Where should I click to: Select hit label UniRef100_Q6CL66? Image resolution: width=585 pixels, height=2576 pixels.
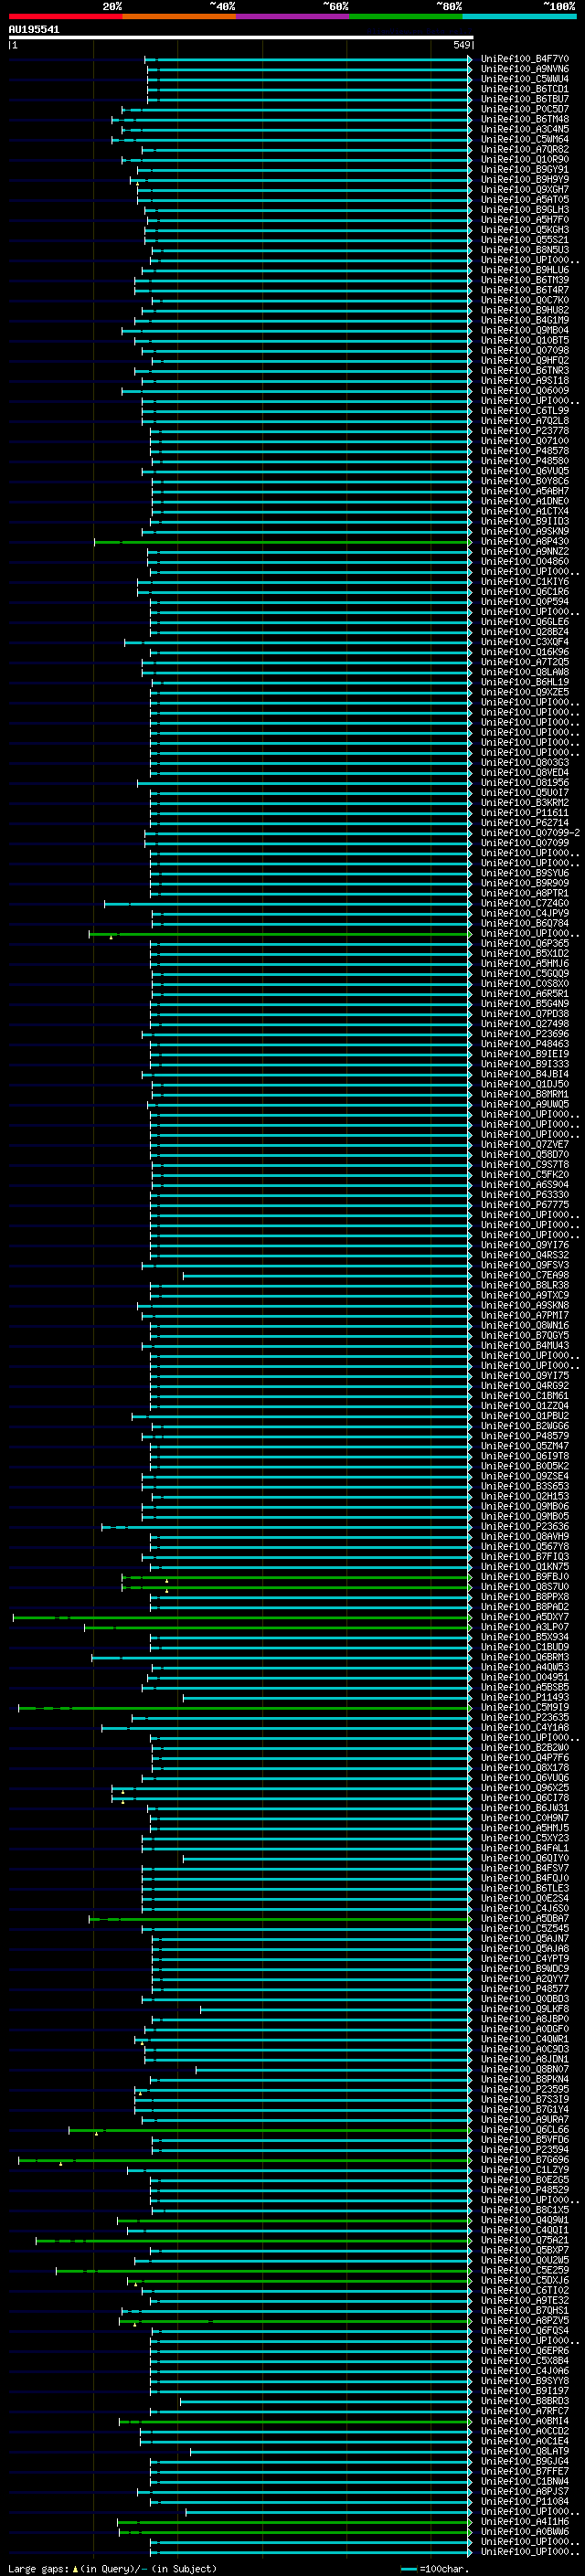pos(524,2130)
